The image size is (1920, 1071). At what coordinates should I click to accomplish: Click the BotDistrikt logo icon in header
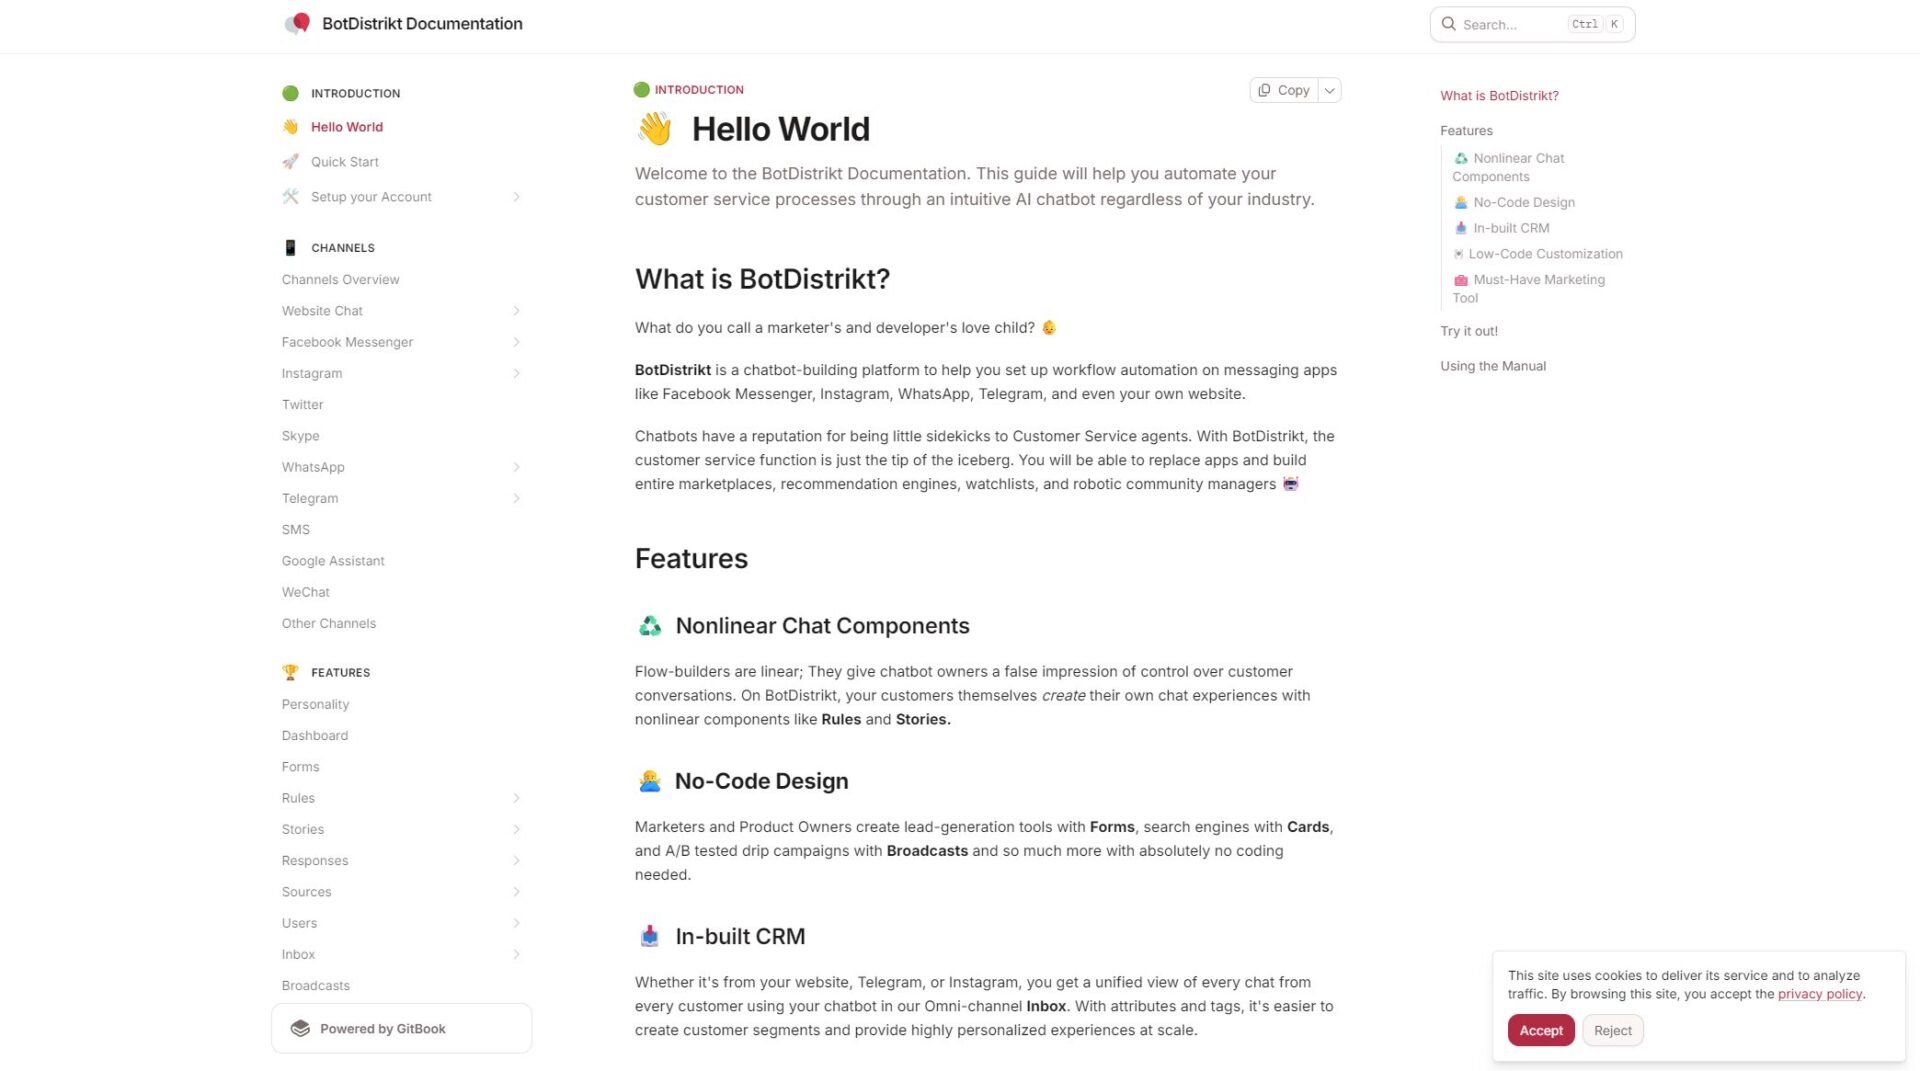tap(297, 24)
